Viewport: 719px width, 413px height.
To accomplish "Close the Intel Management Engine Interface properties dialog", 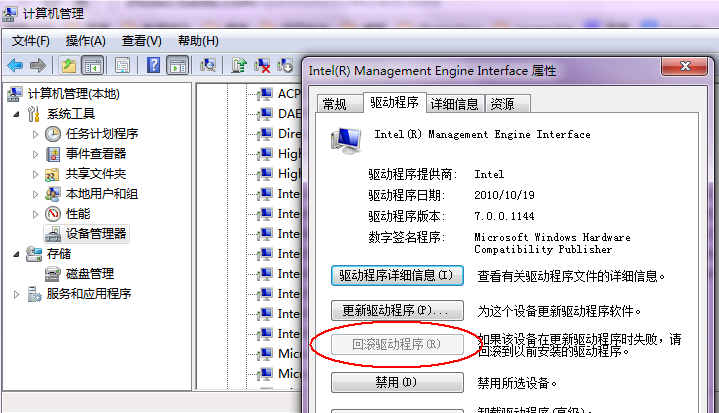I will 685,66.
